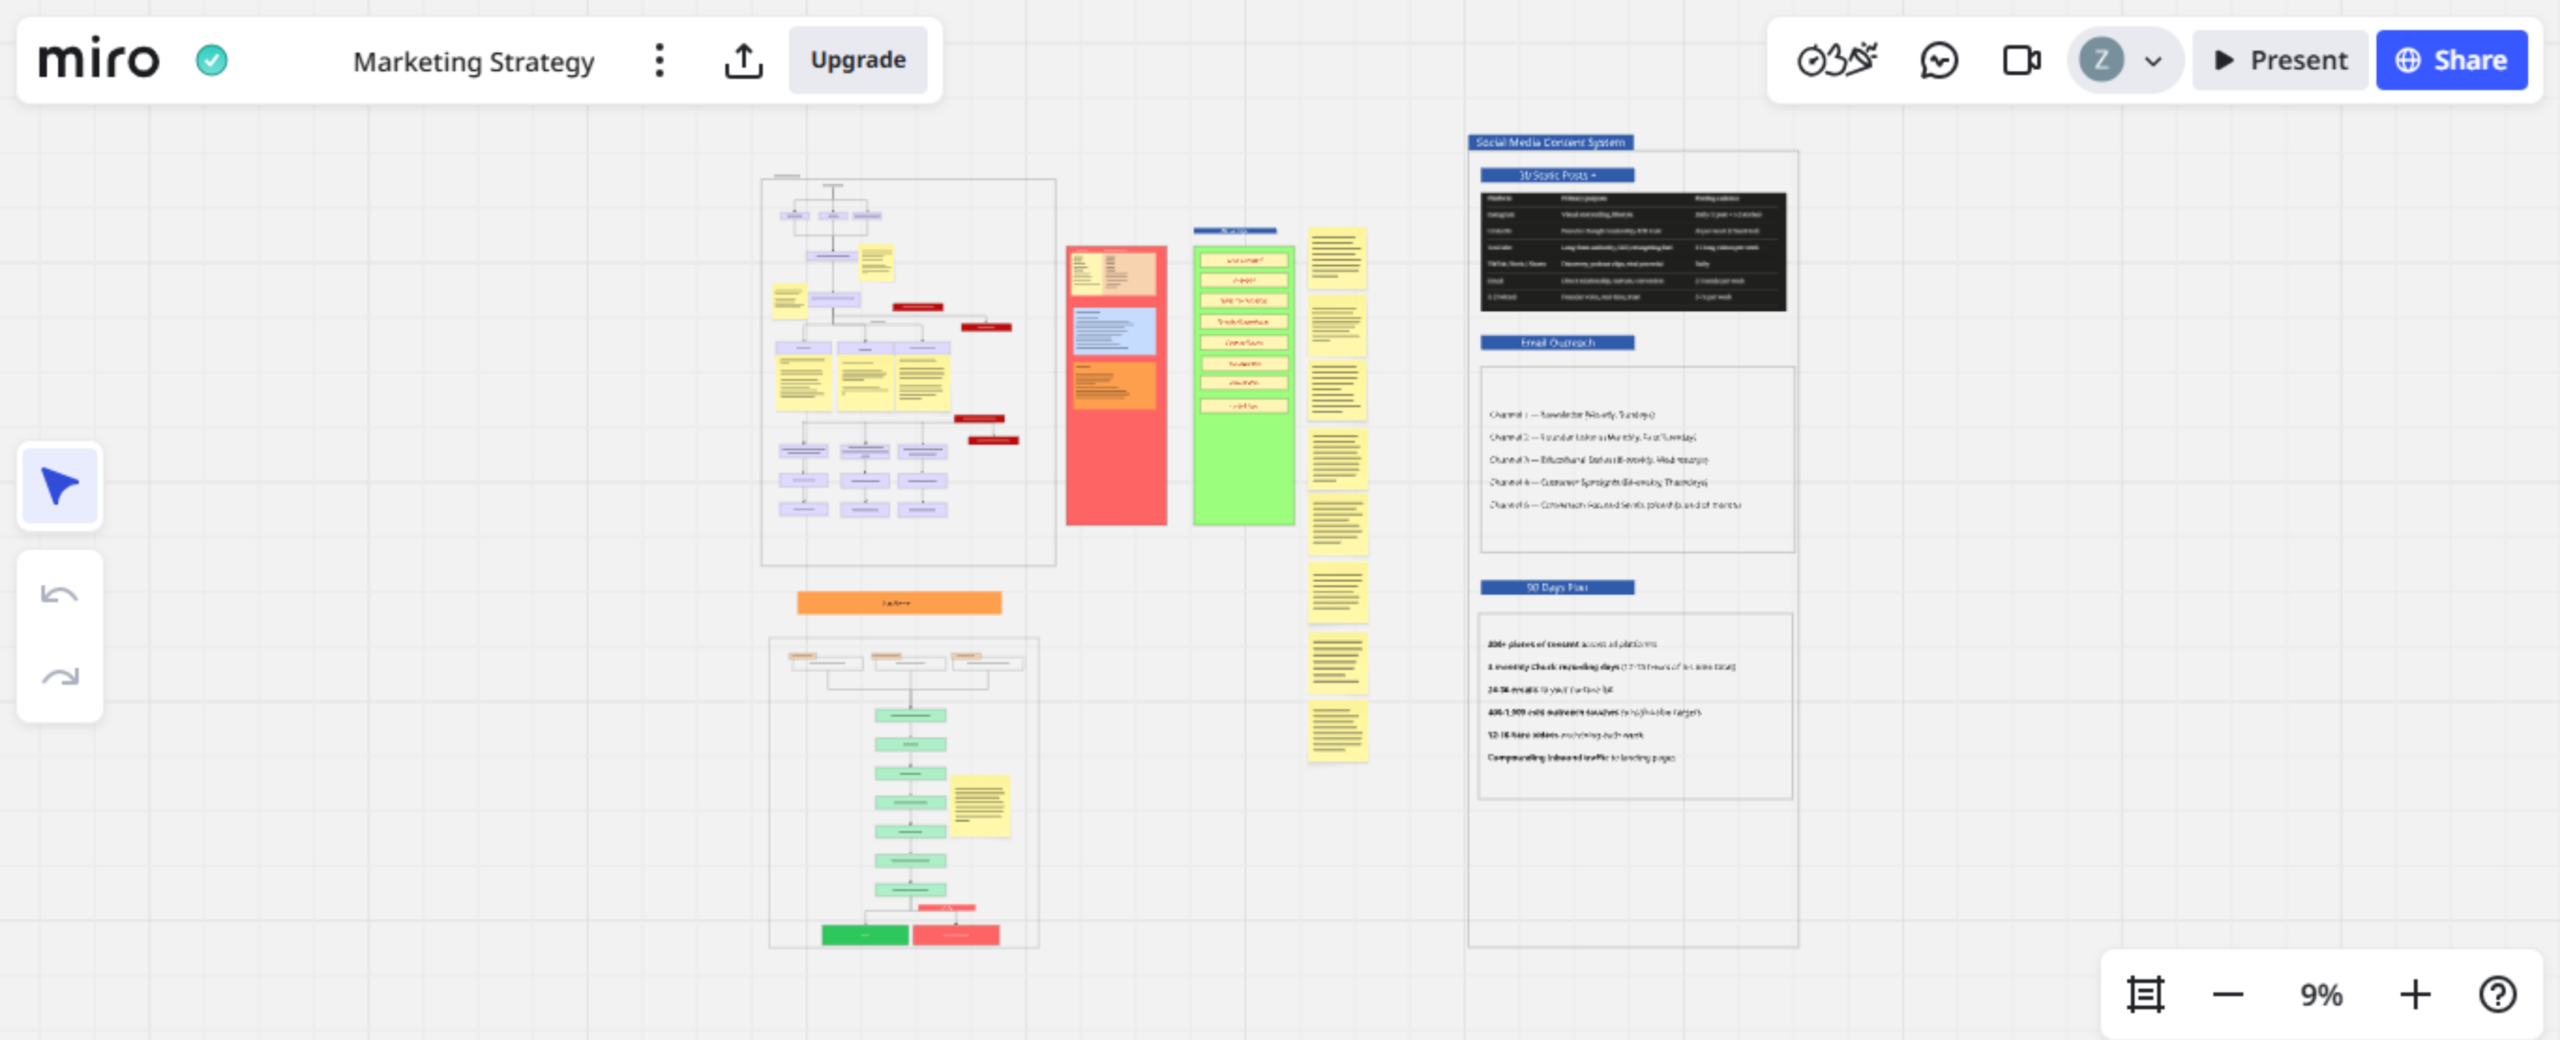Select the cursor arrow tool
The image size is (2560, 1040).
[x=60, y=486]
